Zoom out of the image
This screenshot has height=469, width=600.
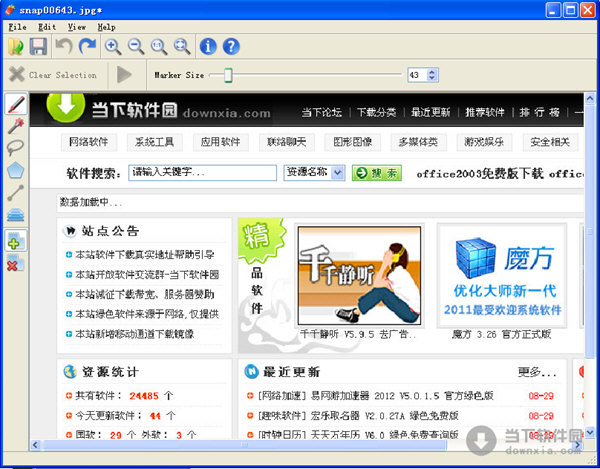point(136,46)
